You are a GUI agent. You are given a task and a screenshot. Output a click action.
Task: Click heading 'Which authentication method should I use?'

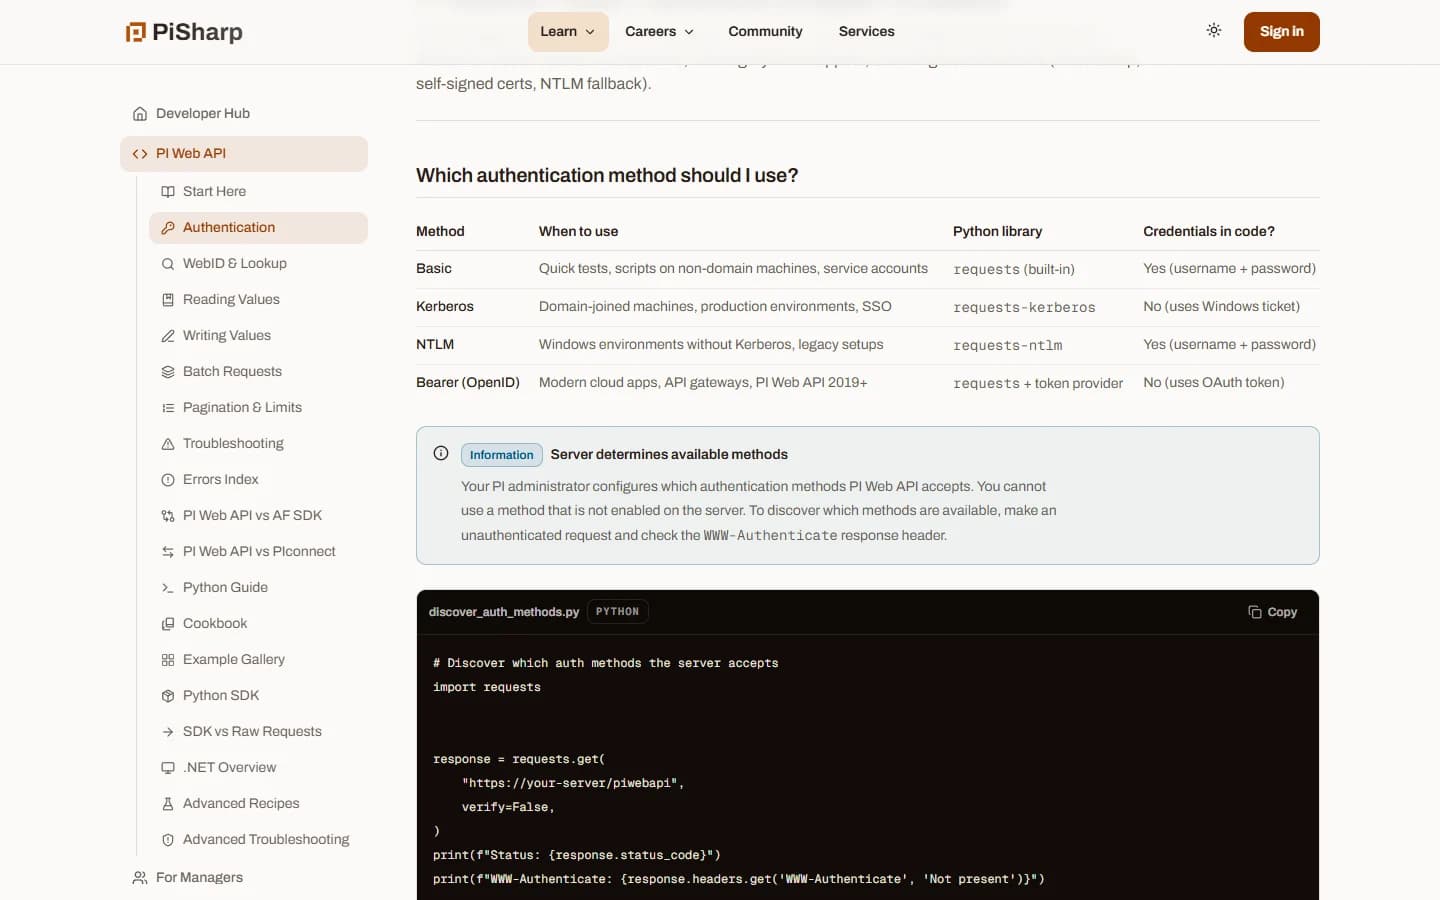tap(607, 176)
